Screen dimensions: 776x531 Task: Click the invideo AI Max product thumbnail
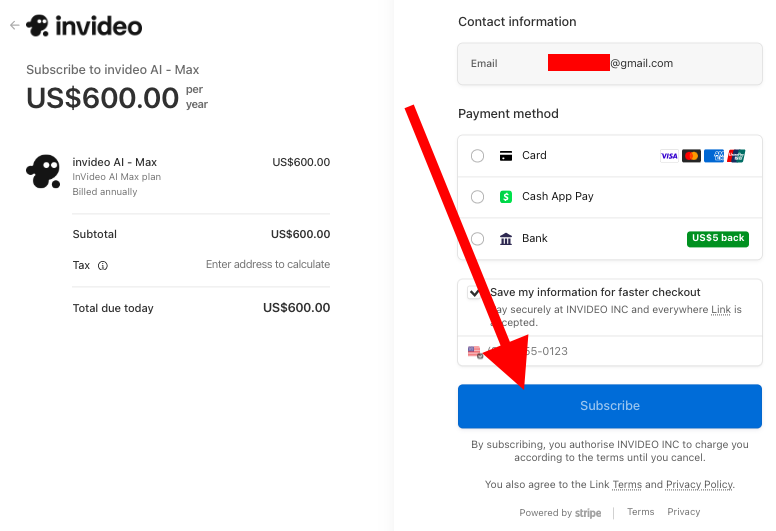[43, 172]
